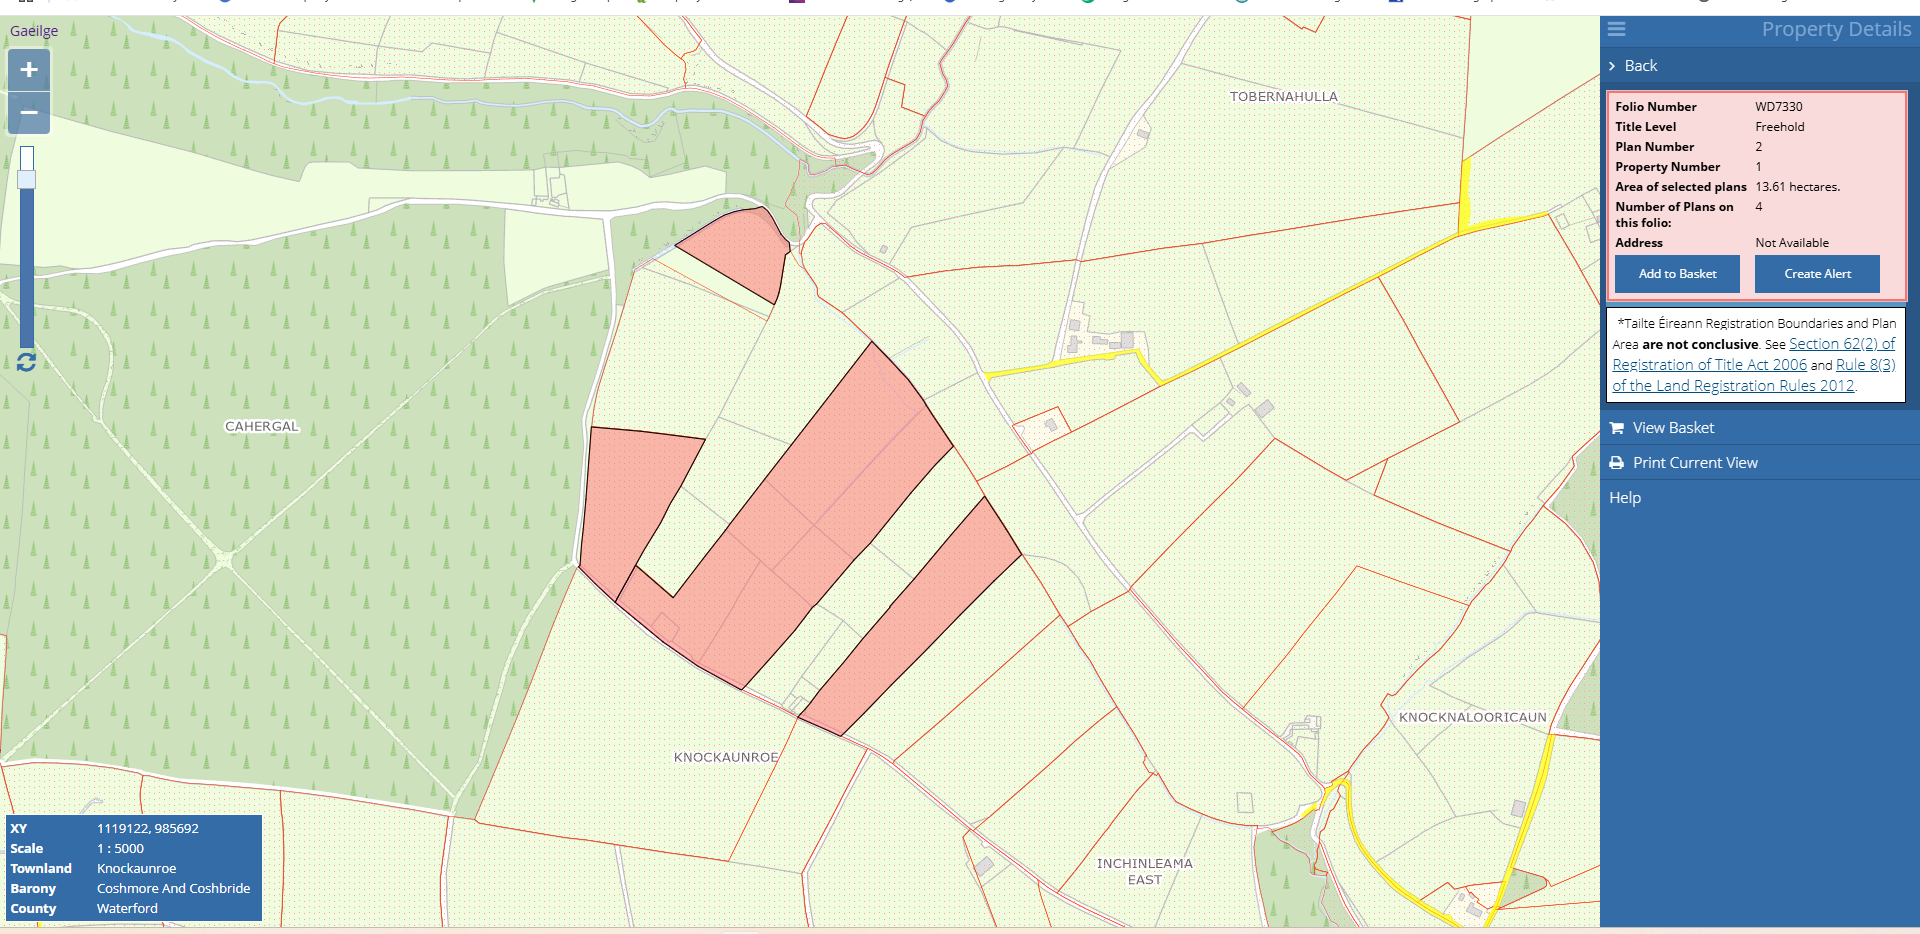Open the Help menu item
Image resolution: width=1920 pixels, height=934 pixels.
click(1624, 498)
